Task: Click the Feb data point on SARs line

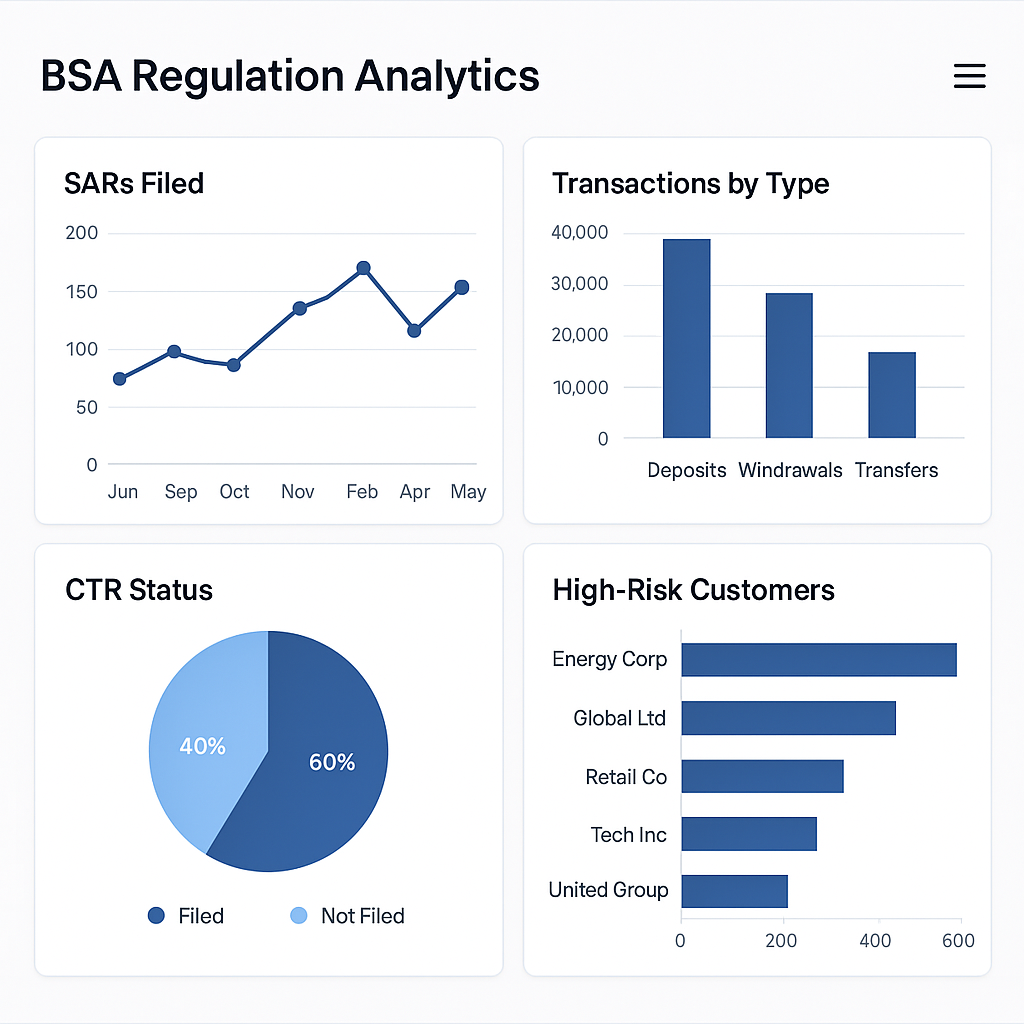Action: tap(361, 266)
